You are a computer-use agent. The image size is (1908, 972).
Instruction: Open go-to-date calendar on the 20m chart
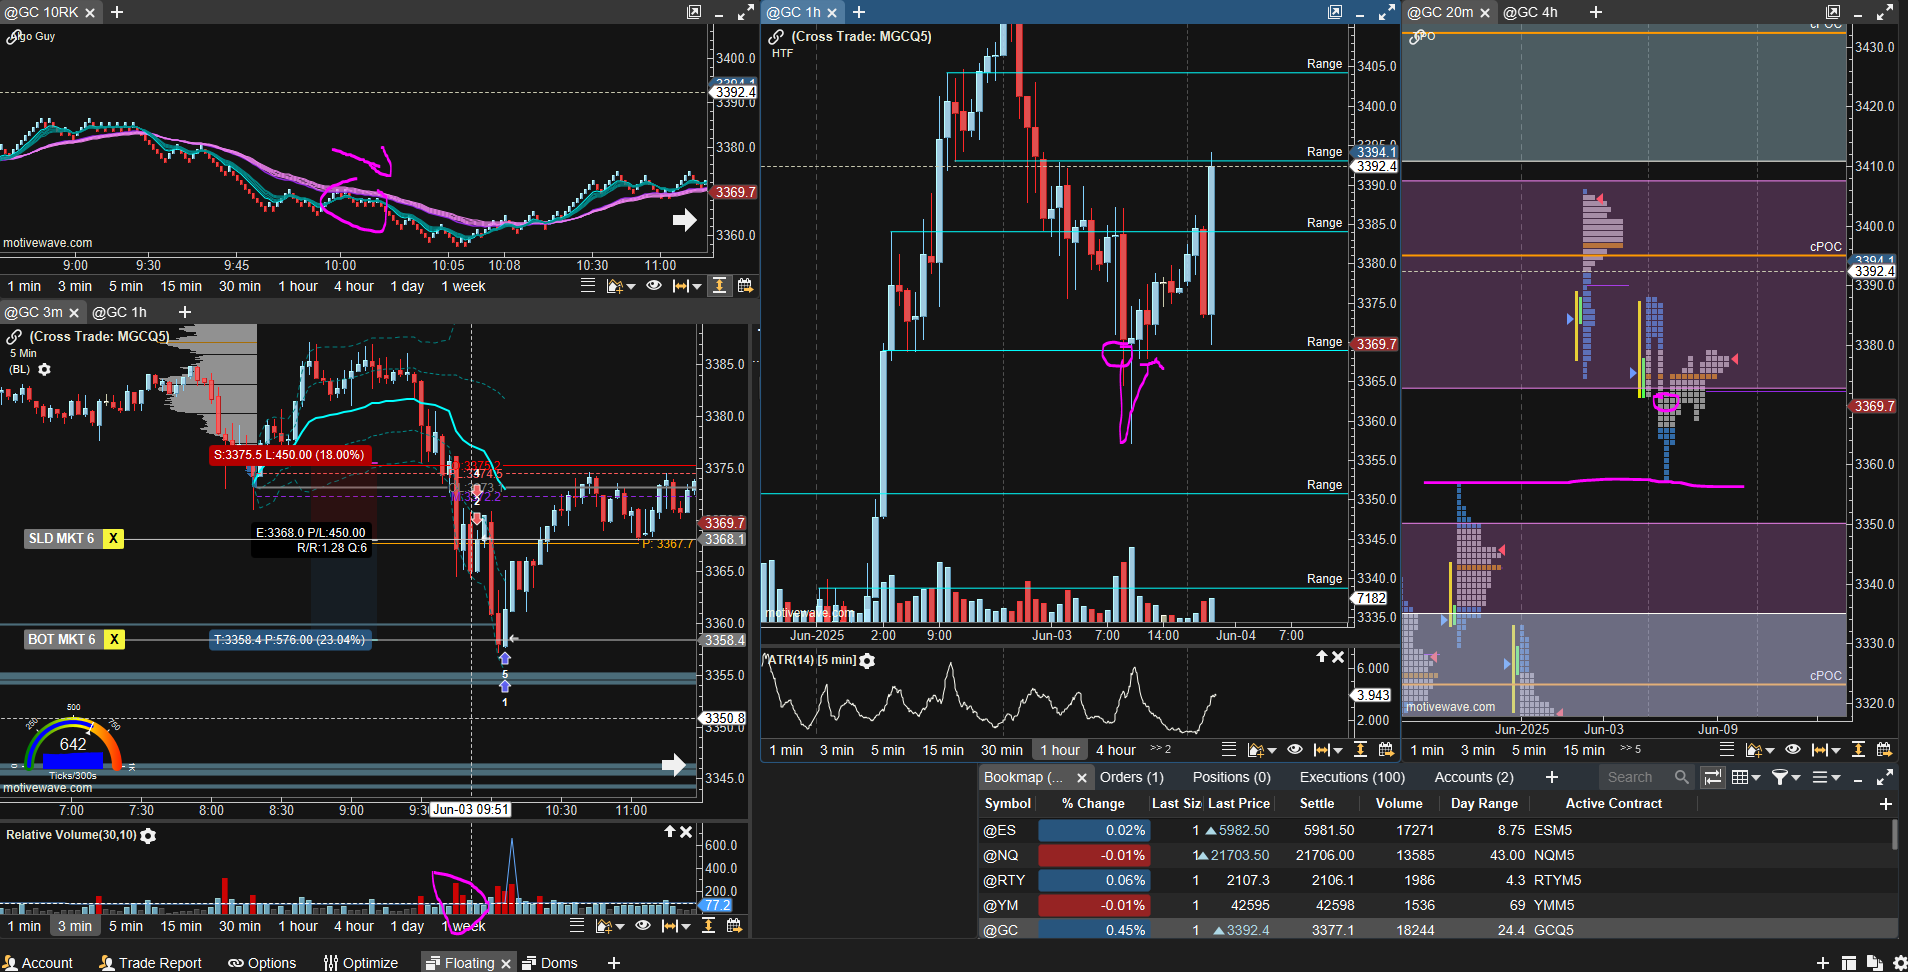(1884, 750)
